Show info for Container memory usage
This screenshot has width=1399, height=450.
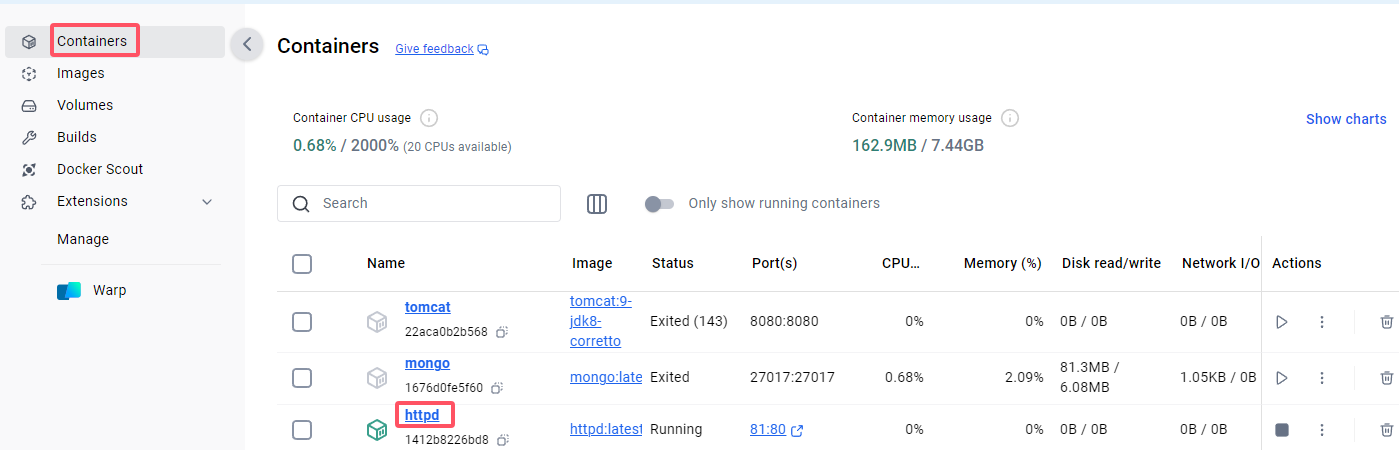click(1010, 118)
